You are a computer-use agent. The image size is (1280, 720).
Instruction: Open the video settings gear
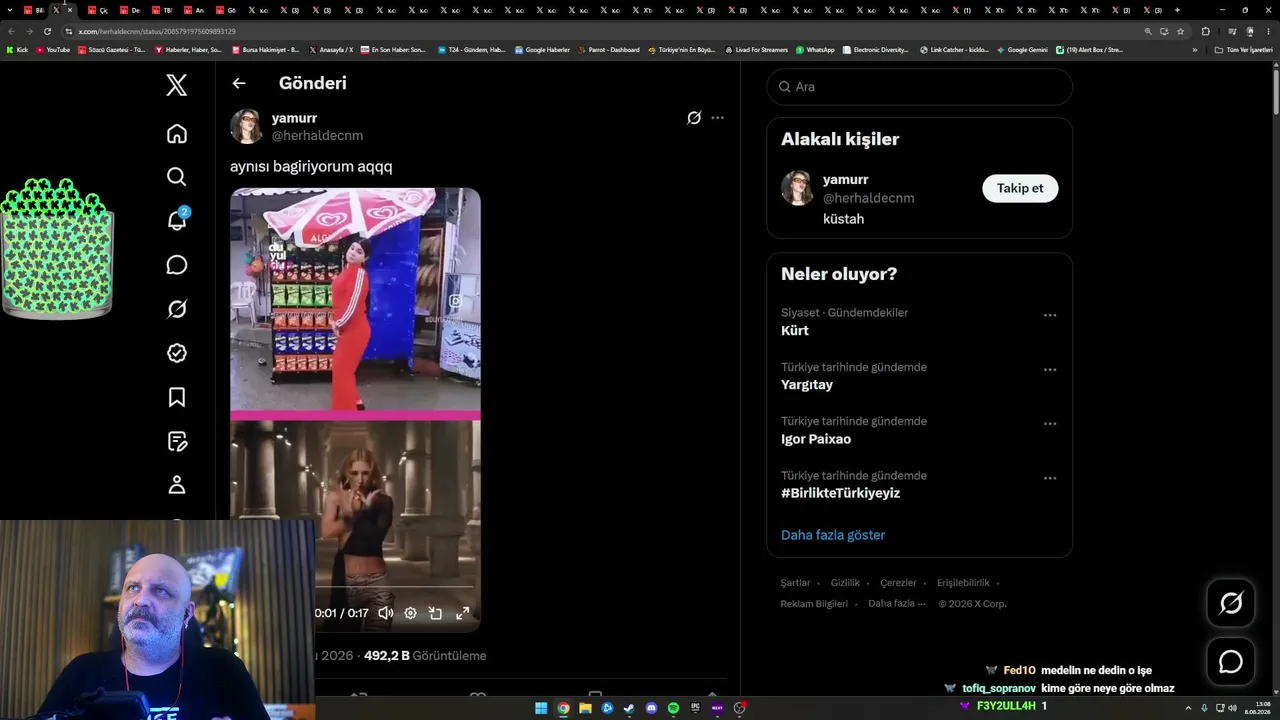pyautogui.click(x=410, y=613)
